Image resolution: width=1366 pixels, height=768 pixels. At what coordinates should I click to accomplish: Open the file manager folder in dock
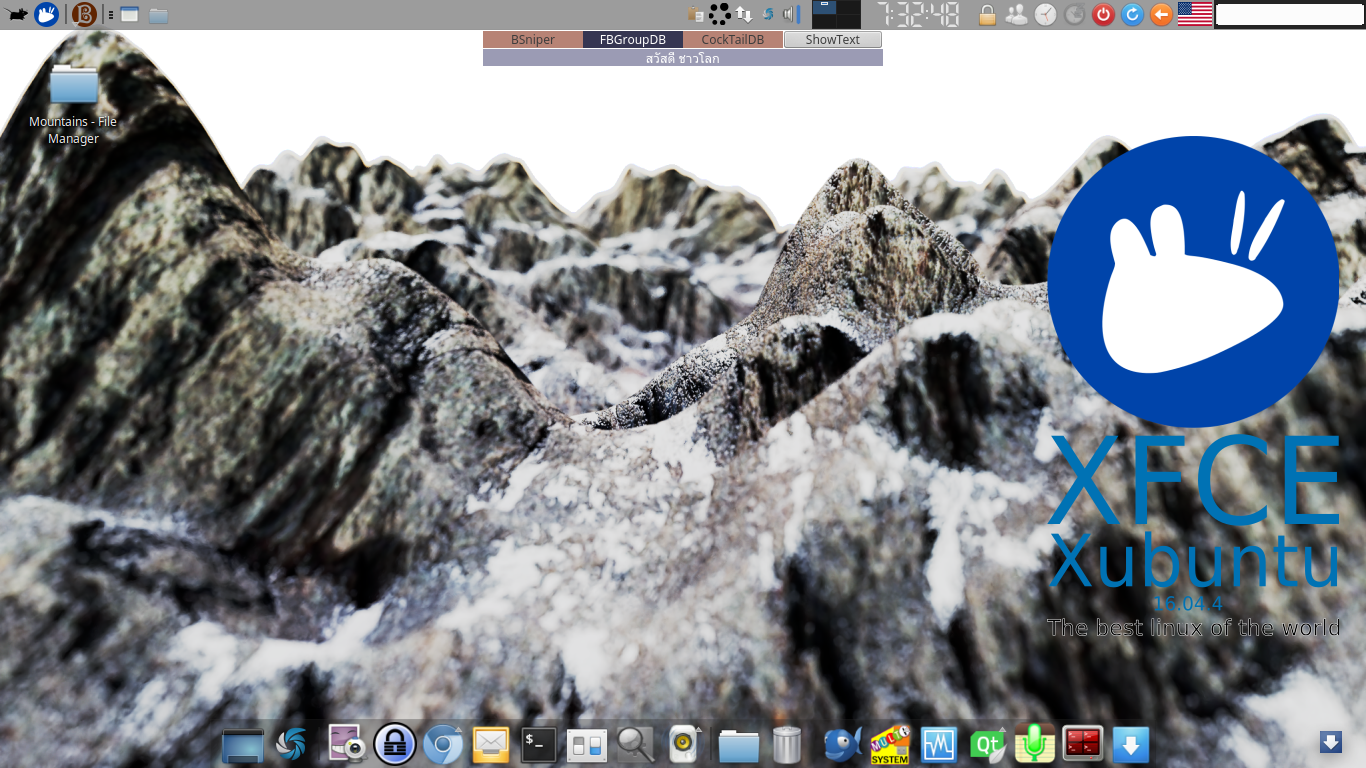[739, 745]
